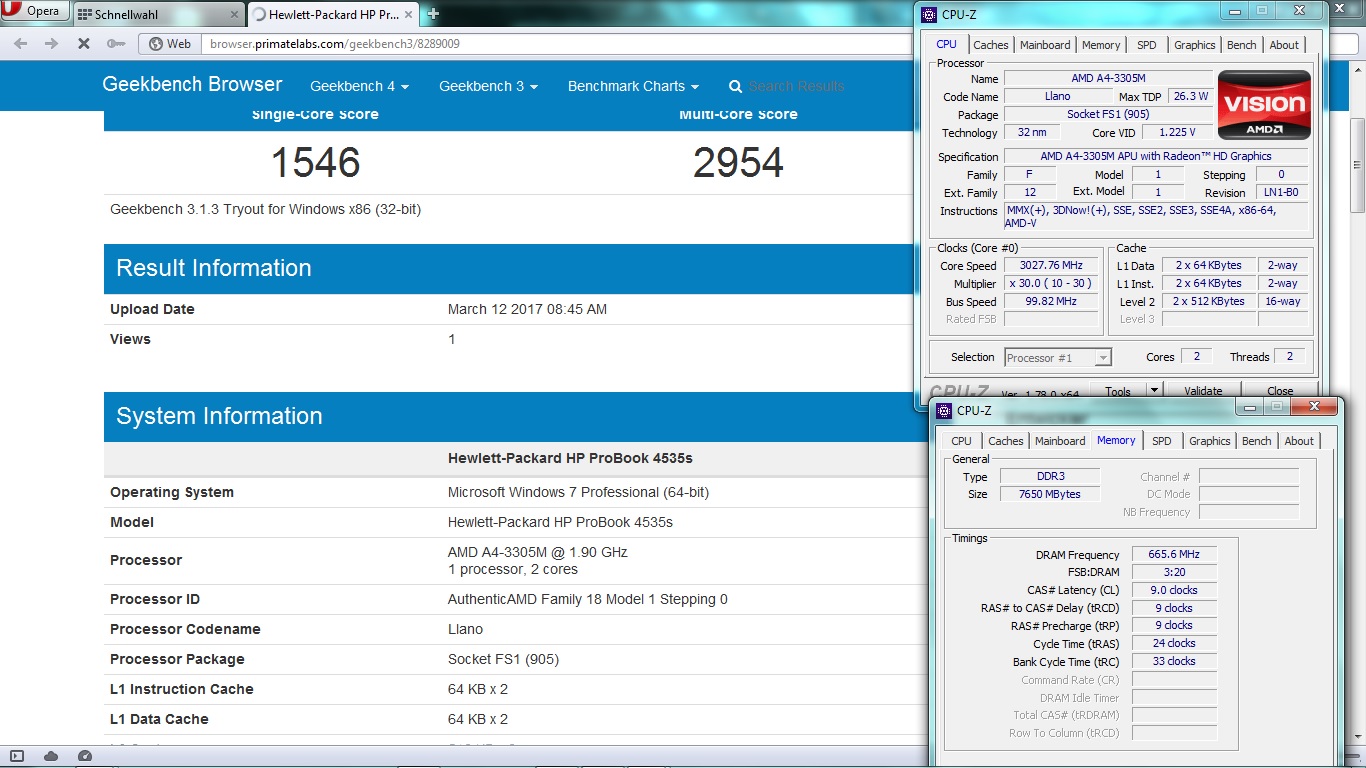The height and width of the screenshot is (768, 1366).
Task: Open Memory tab in upper CPU-Z window
Action: (1101, 45)
